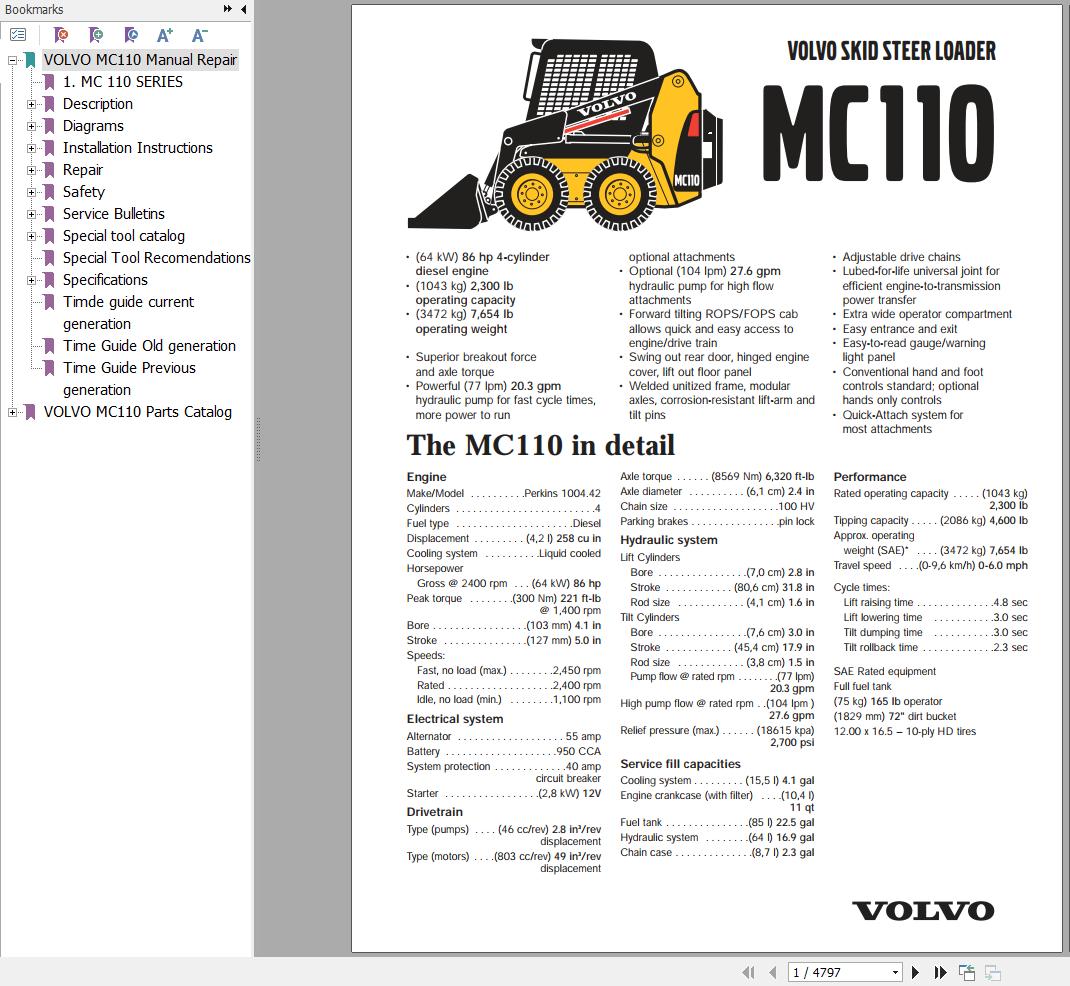Open the Special Tool Recomendations bookmark

[x=156, y=258]
